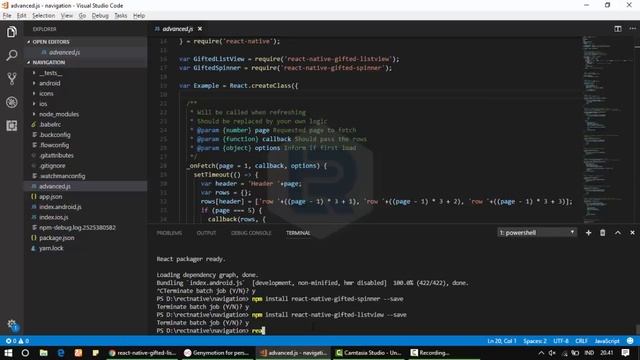Open the Go menu

coord(82,16)
